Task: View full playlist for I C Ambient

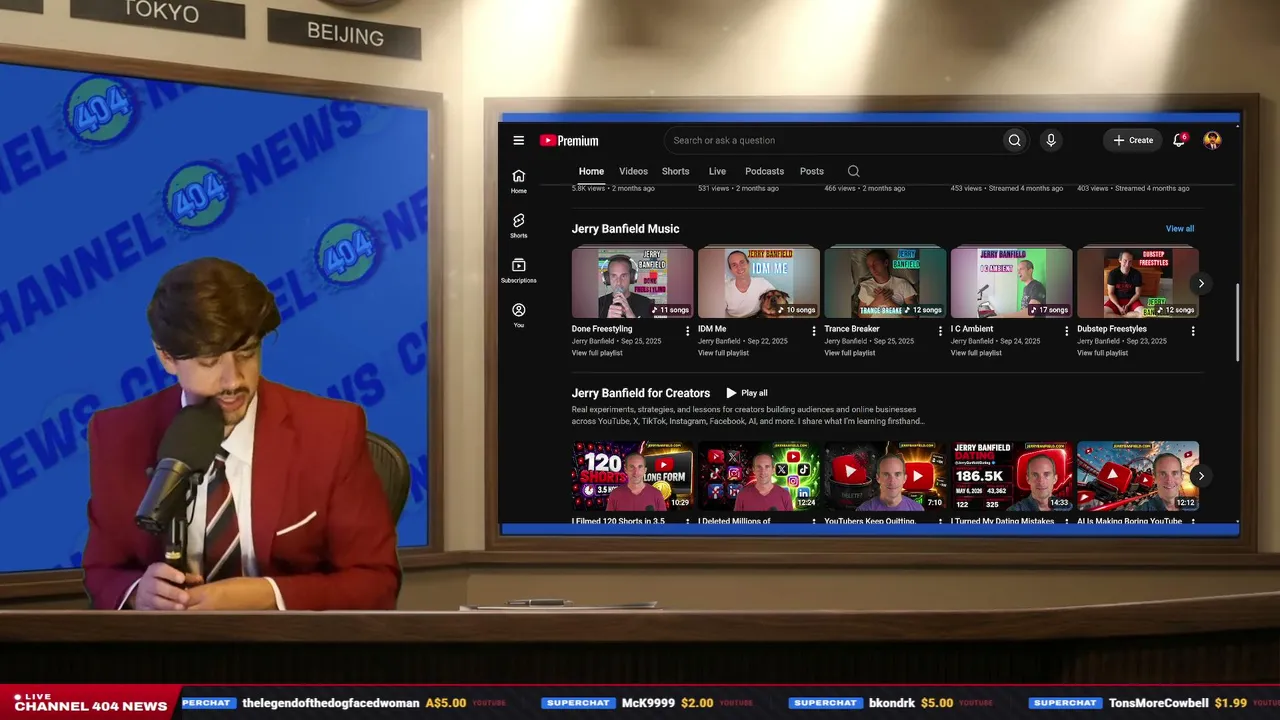Action: coord(976,353)
